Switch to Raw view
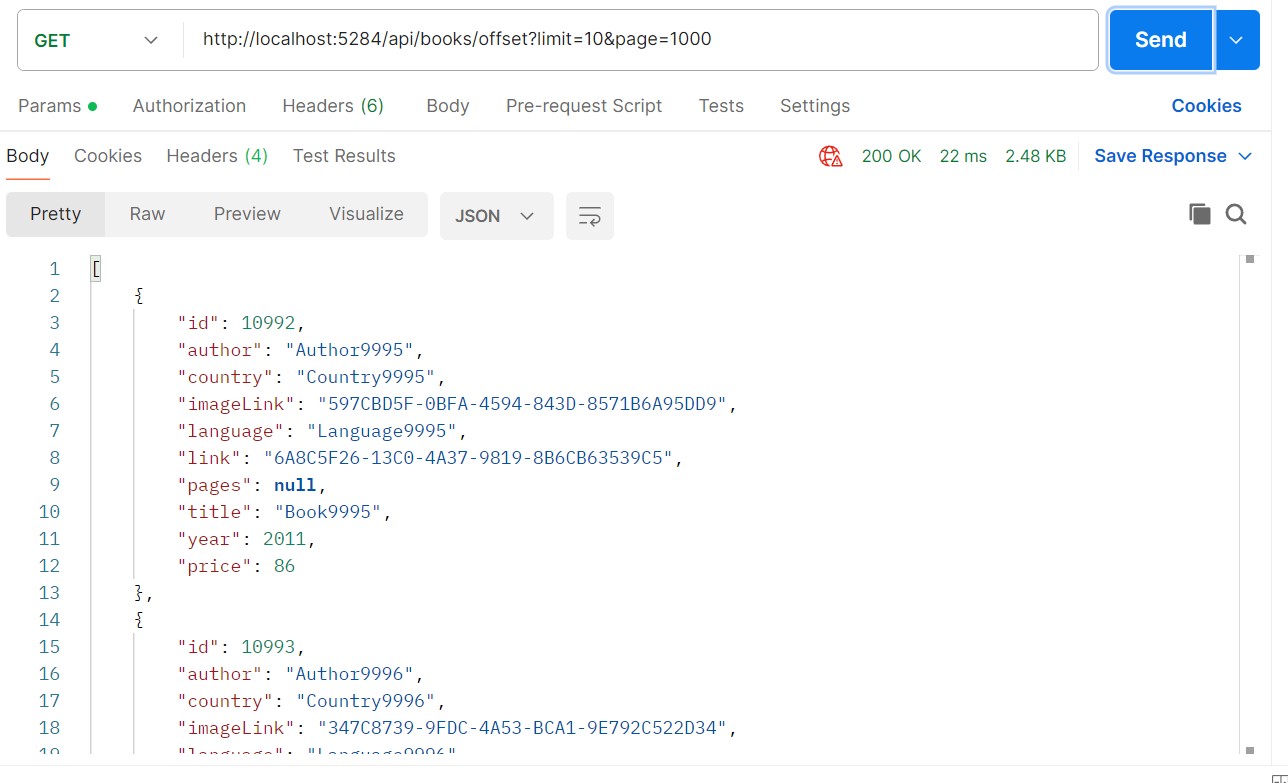 [x=147, y=214]
